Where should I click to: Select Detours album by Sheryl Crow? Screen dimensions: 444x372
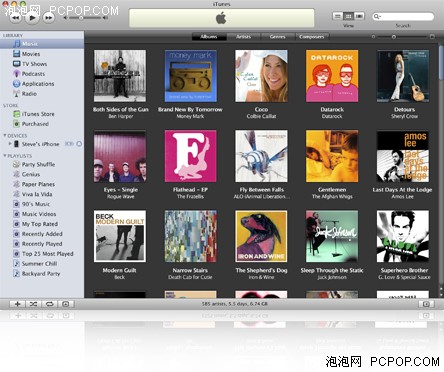403,76
